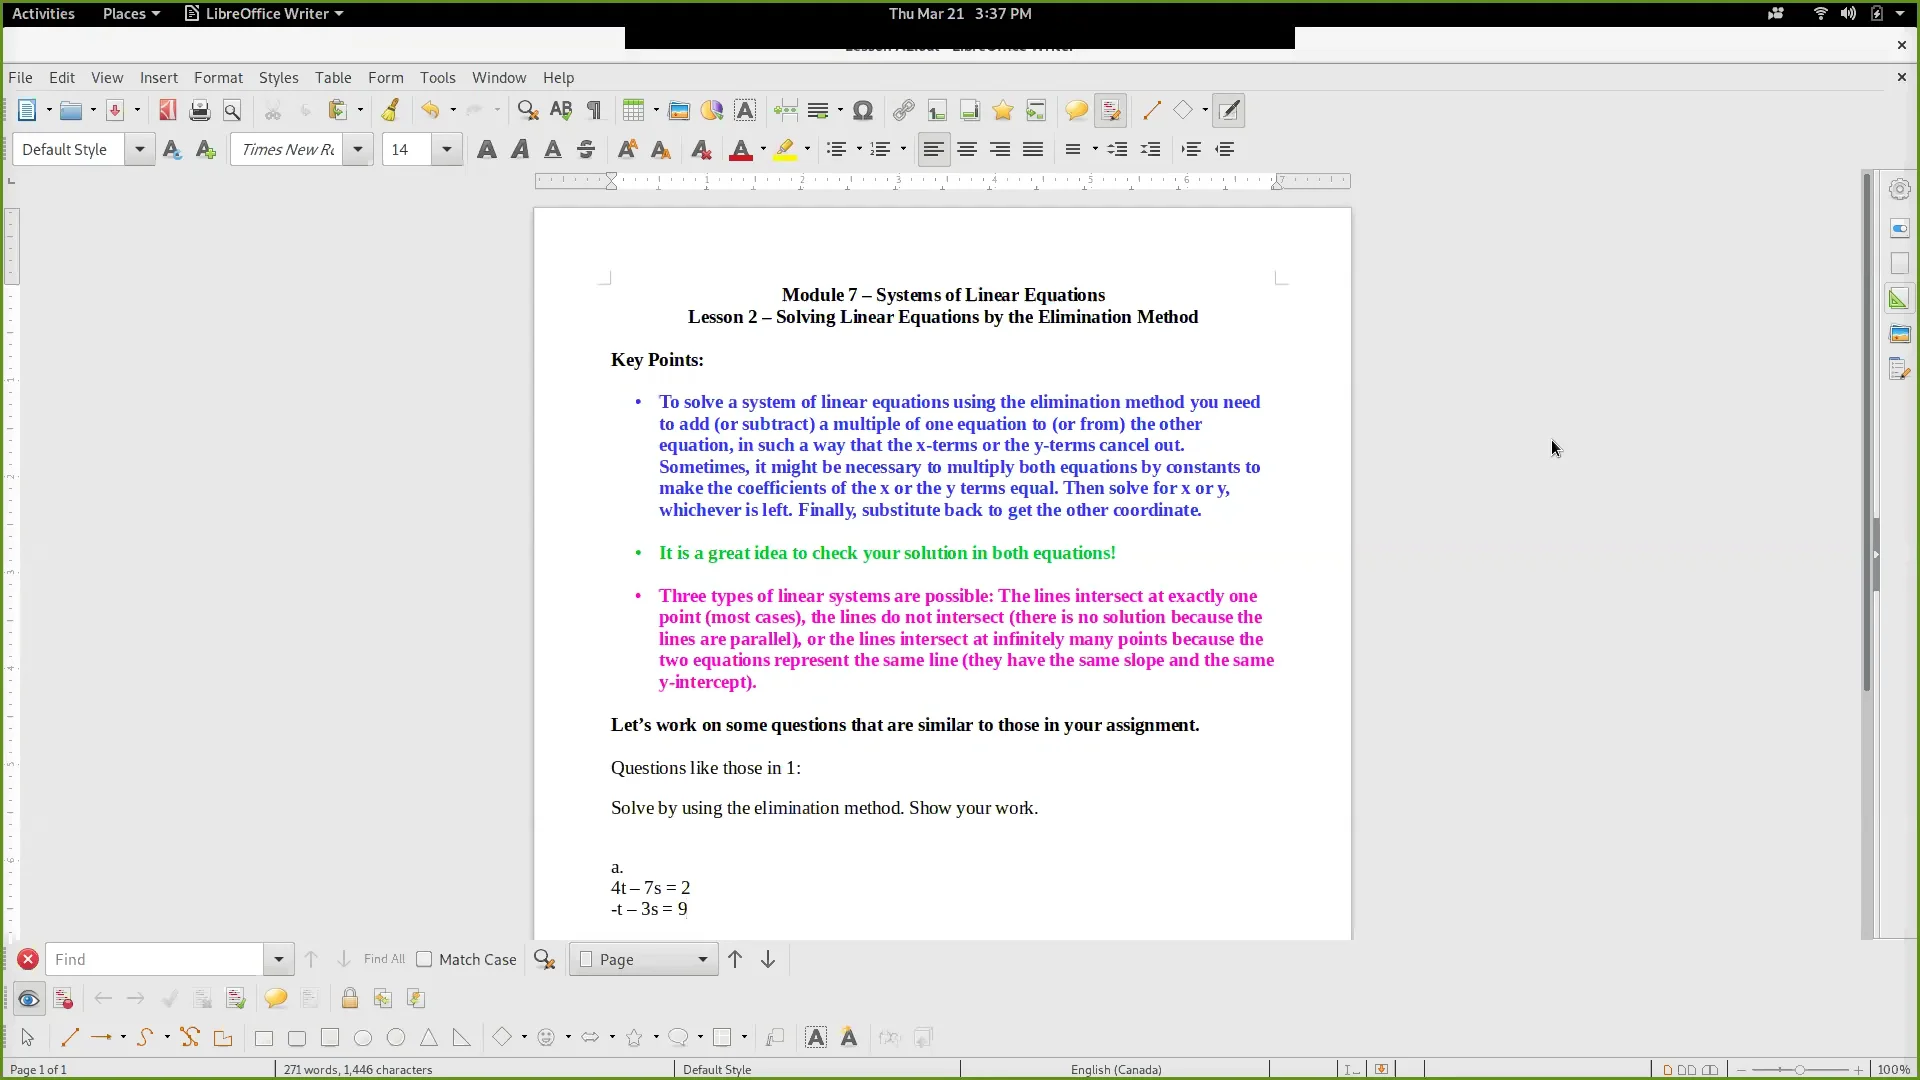This screenshot has width=1920, height=1080.
Task: Toggle Formatting Marks pilcrow
Action: [594, 110]
